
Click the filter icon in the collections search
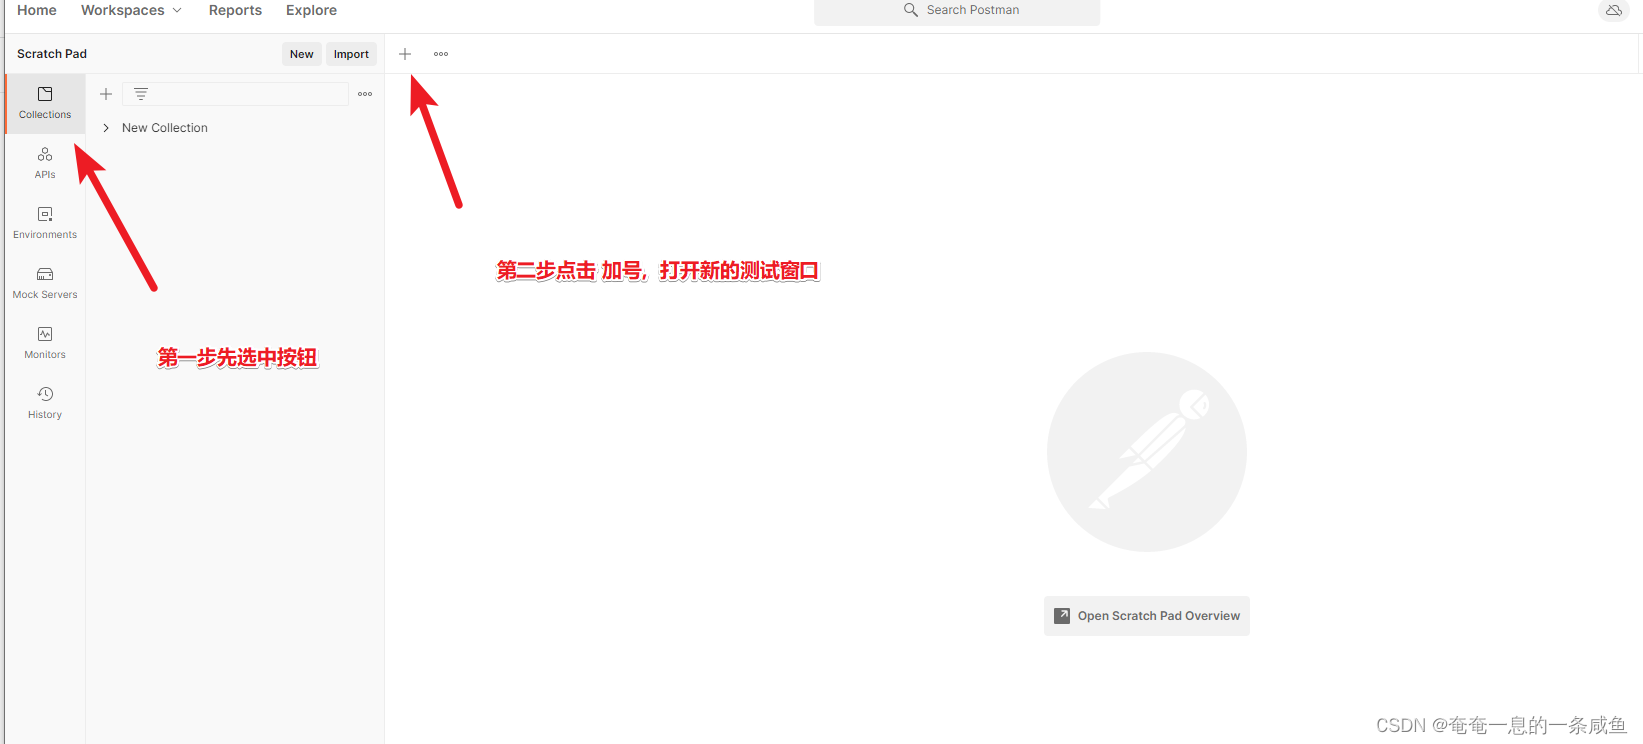coord(141,94)
